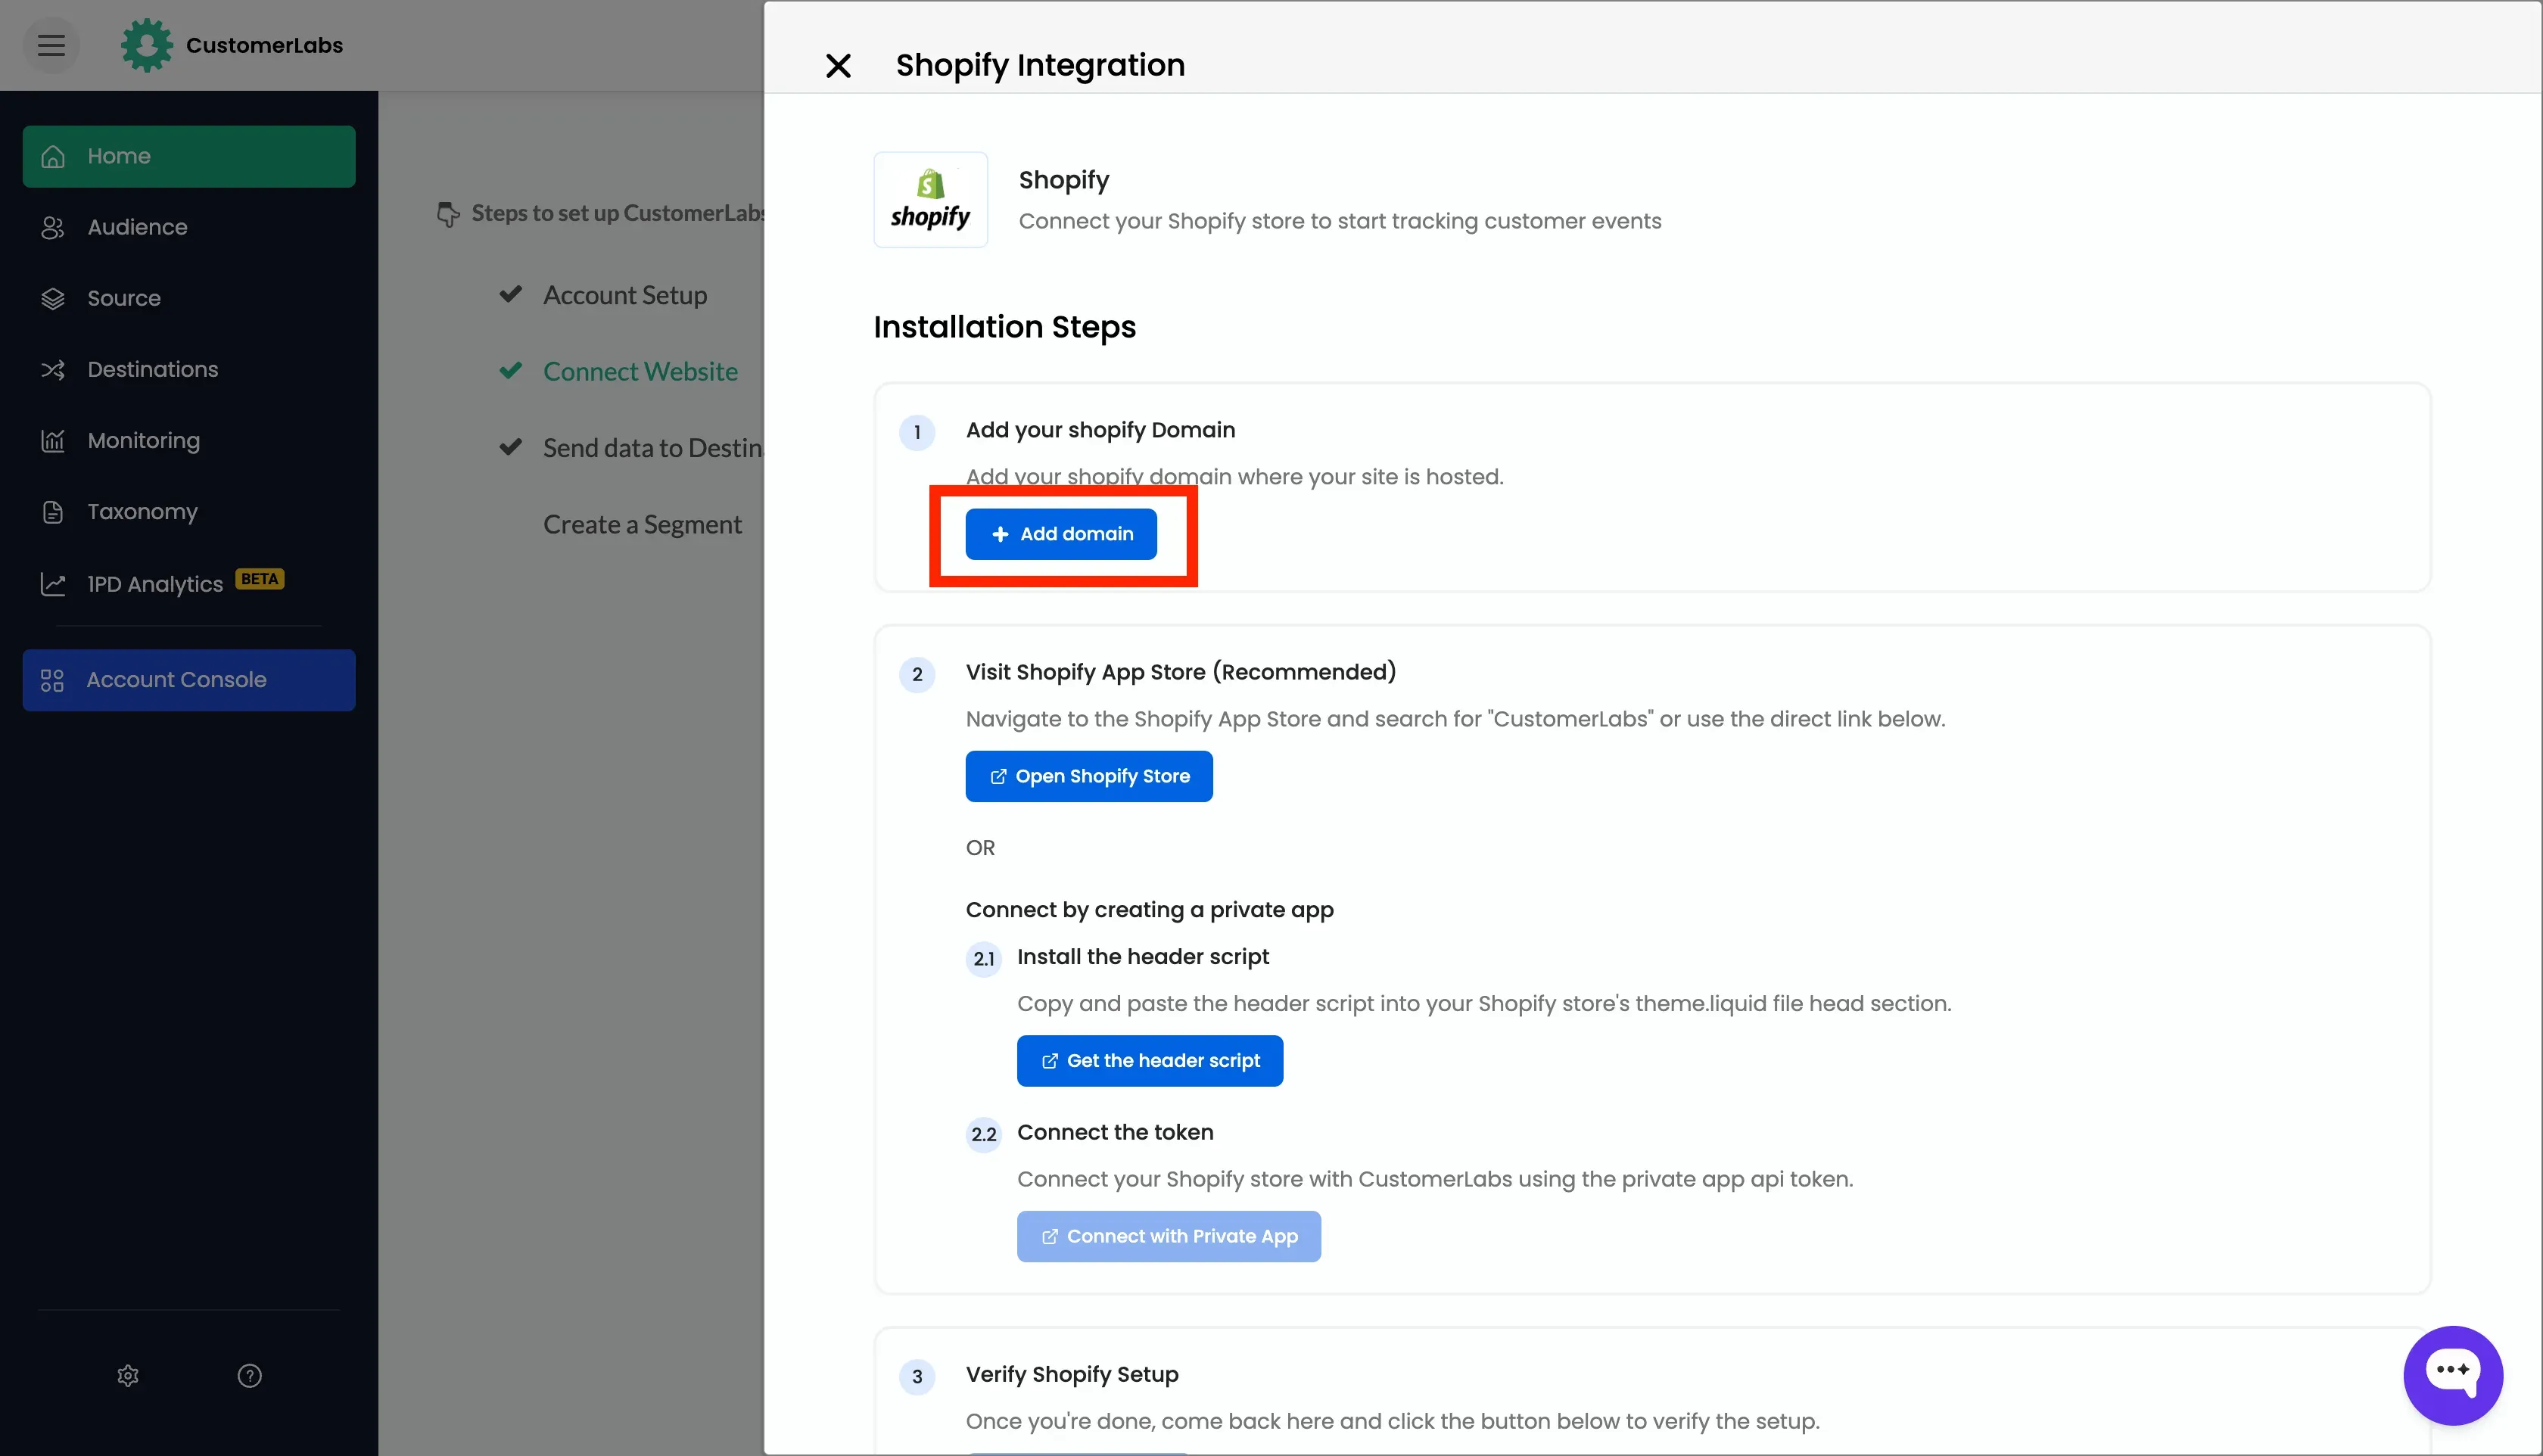
Task: Click 'Connect the token' substep
Action: coord(1115,1132)
